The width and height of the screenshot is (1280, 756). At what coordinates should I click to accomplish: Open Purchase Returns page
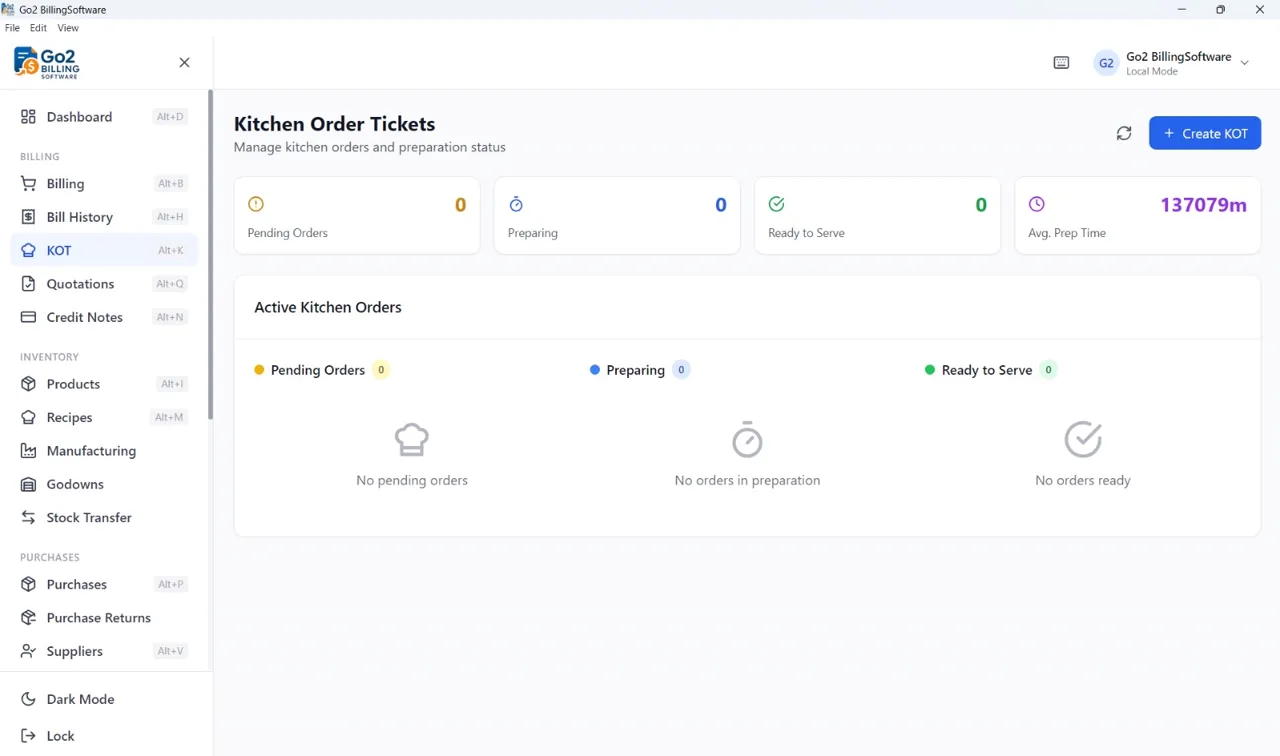pyautogui.click(x=104, y=618)
